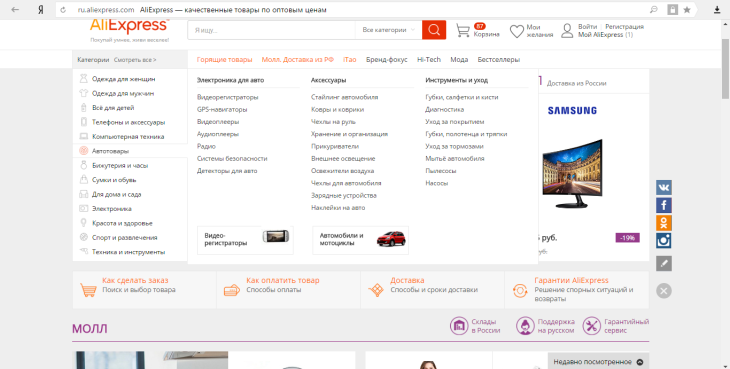Close the social sidebar with X icon
The height and width of the screenshot is (369, 730).
[x=664, y=291]
